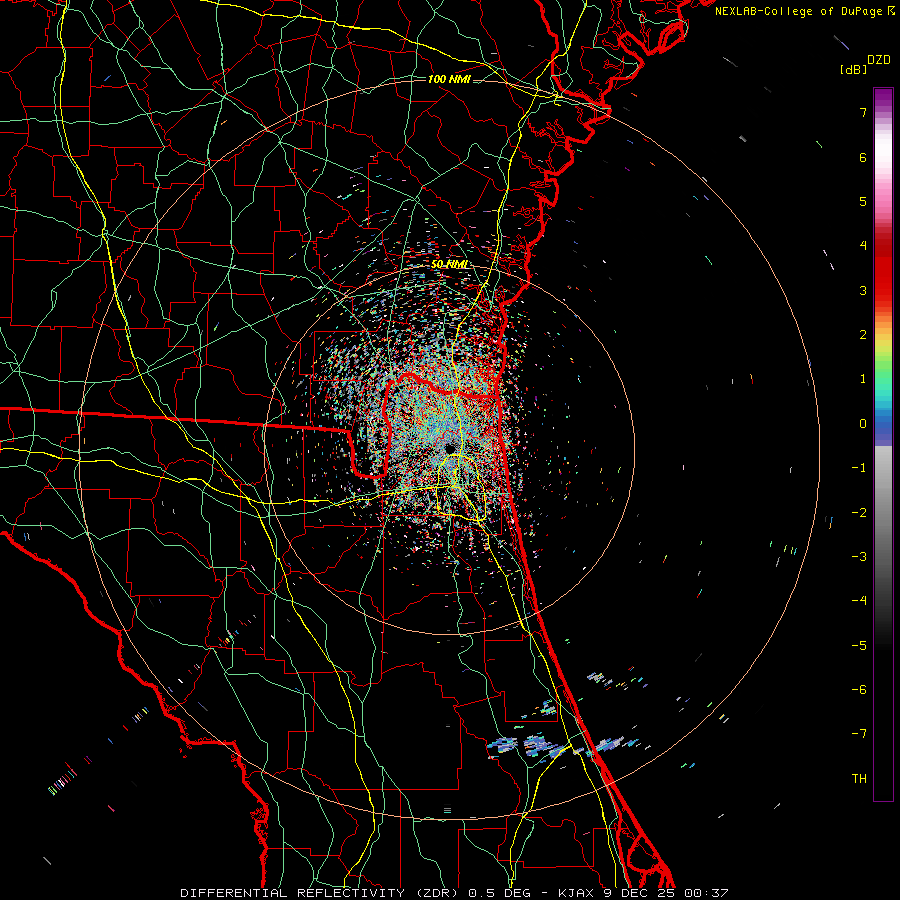Click the 1 tick label on color scale
Viewport: 900px width, 900px height.
click(x=863, y=379)
